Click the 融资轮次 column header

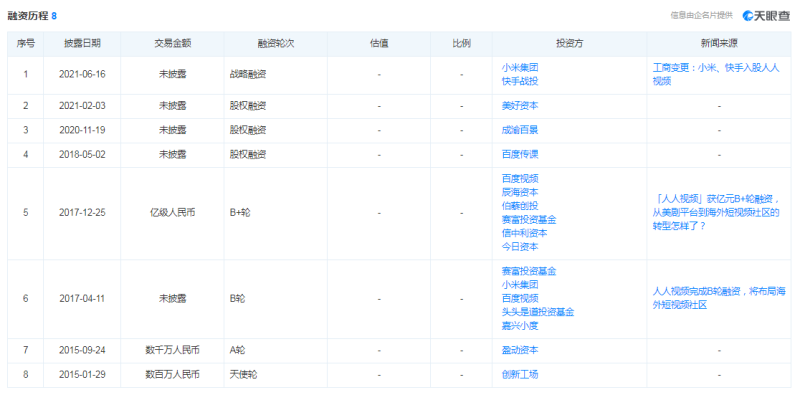(276, 44)
